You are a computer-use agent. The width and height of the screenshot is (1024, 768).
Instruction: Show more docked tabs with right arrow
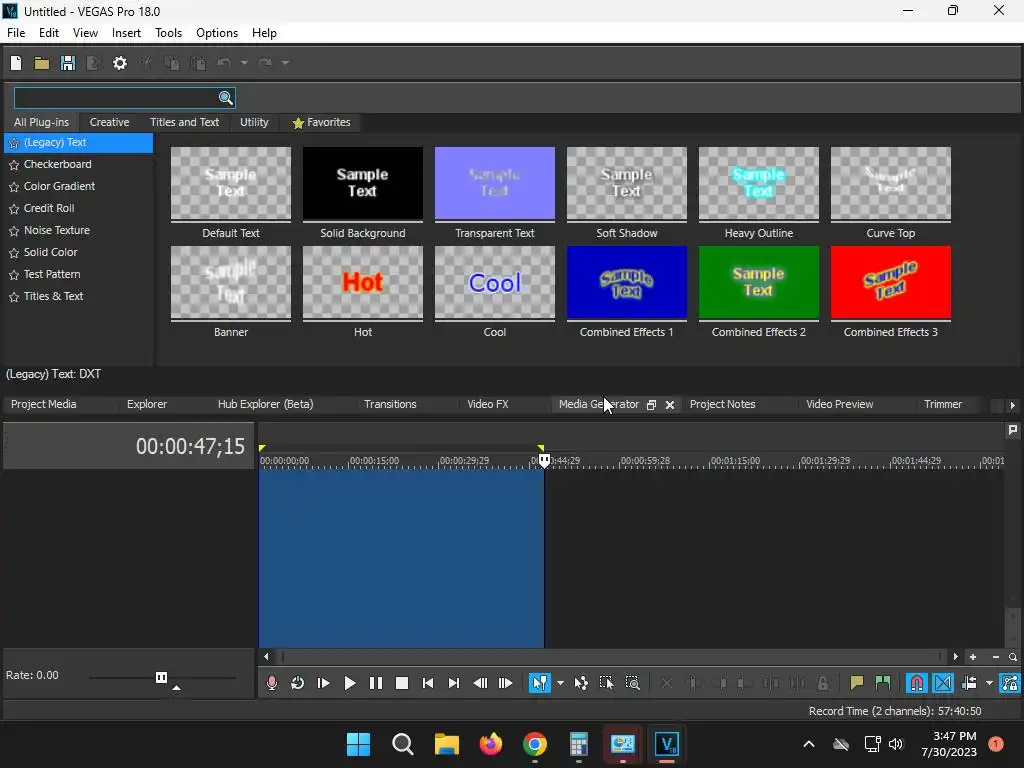1012,405
